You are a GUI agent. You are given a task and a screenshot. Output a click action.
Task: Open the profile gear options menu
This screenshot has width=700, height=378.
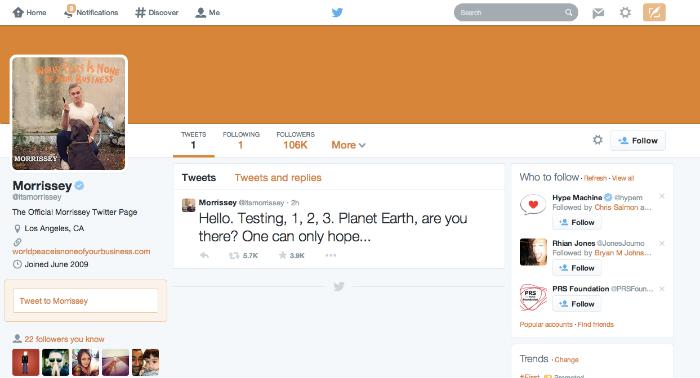coord(597,140)
